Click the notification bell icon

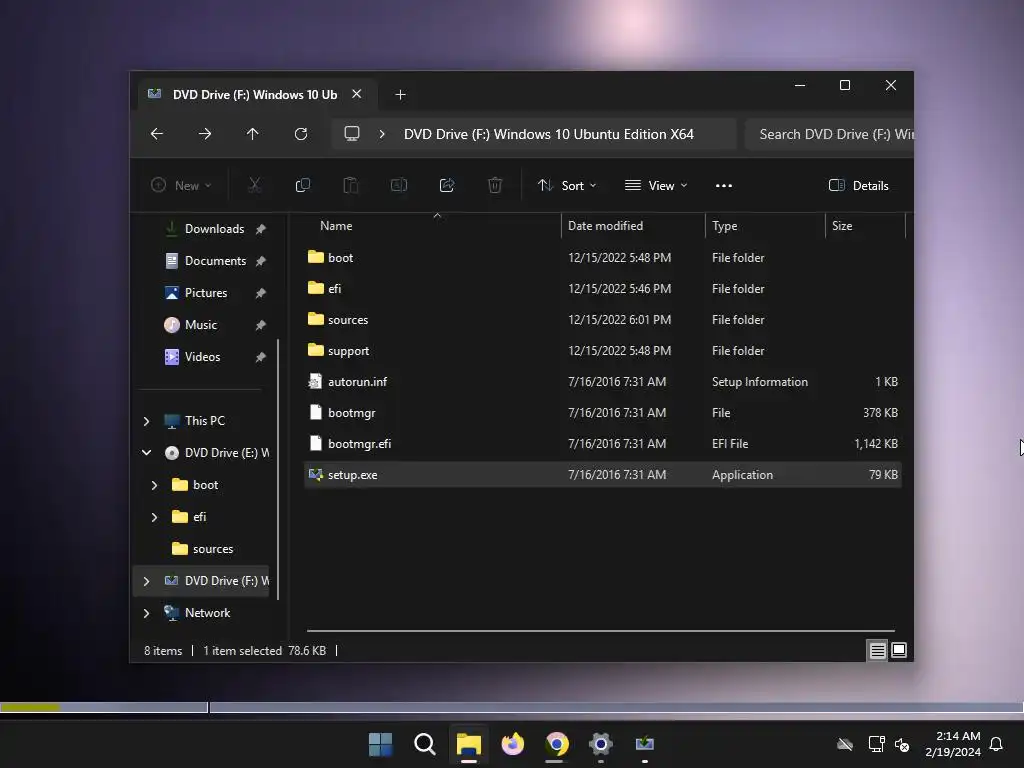tap(996, 744)
